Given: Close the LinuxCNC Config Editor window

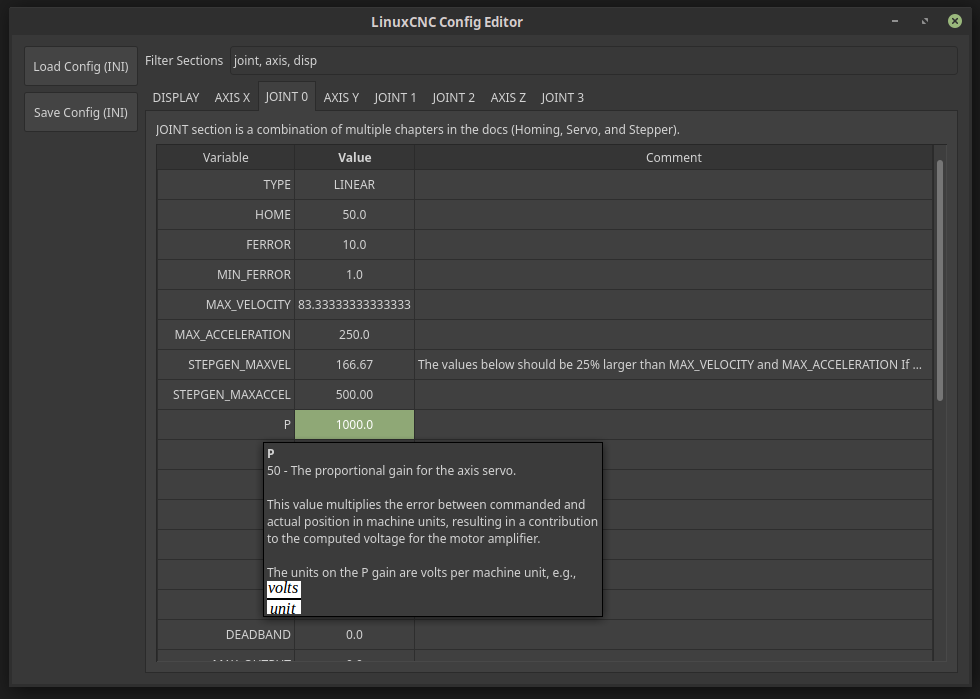Looking at the screenshot, I should click(955, 21).
